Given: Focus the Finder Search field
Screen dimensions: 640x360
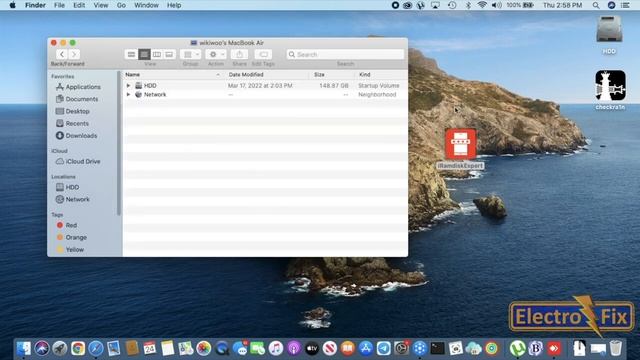Looking at the screenshot, I should click(345, 54).
